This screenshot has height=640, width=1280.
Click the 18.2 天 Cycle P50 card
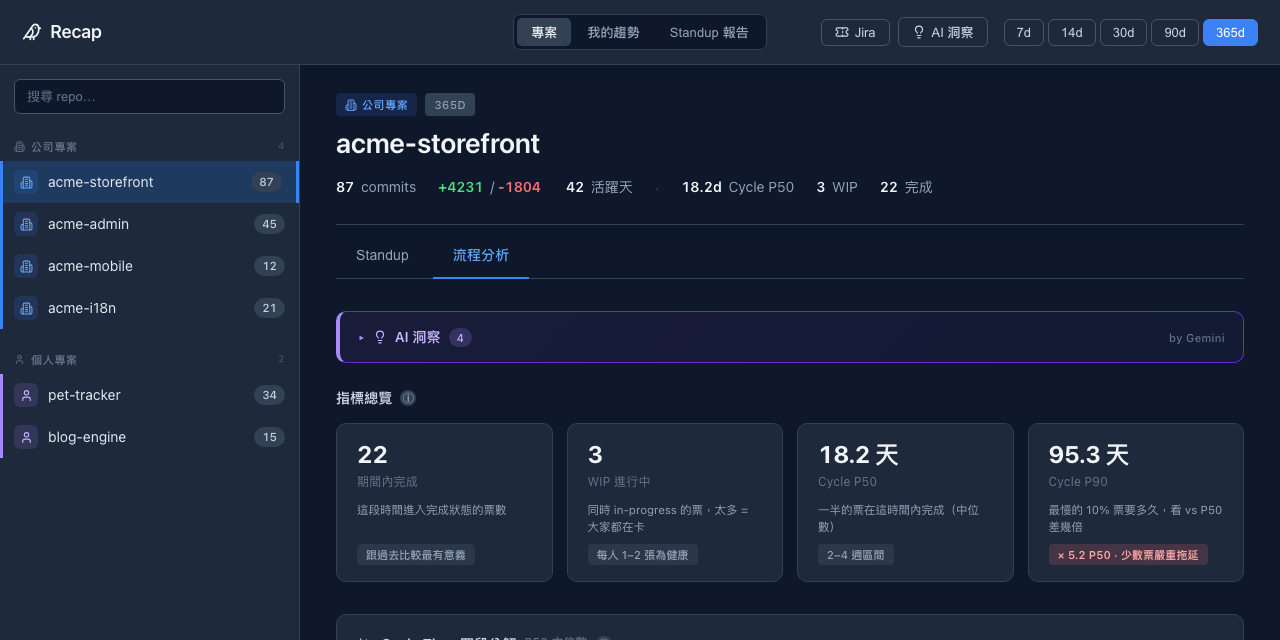click(x=905, y=502)
